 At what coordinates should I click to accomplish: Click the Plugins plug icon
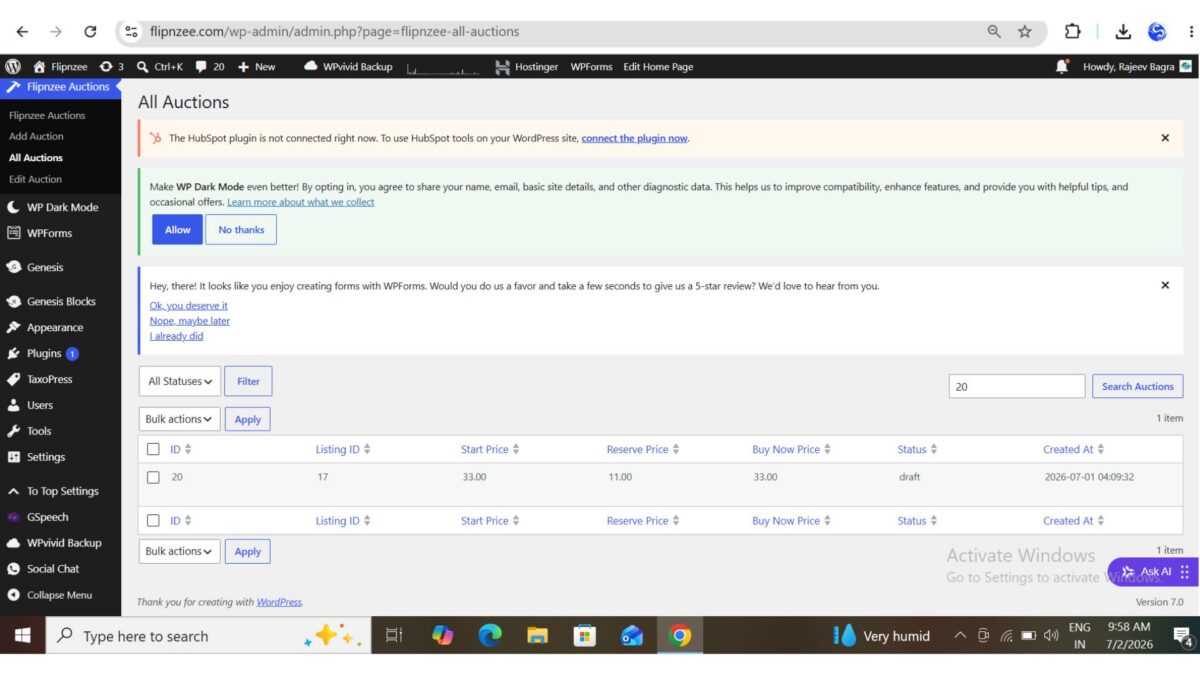(13, 353)
